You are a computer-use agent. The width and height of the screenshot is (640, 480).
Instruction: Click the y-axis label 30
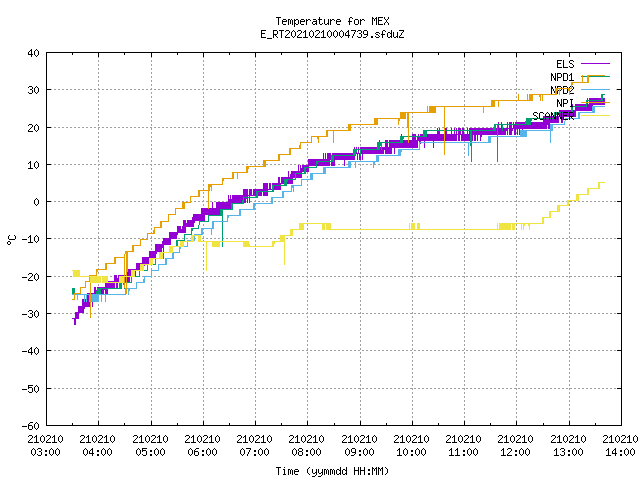pyautogui.click(x=33, y=90)
